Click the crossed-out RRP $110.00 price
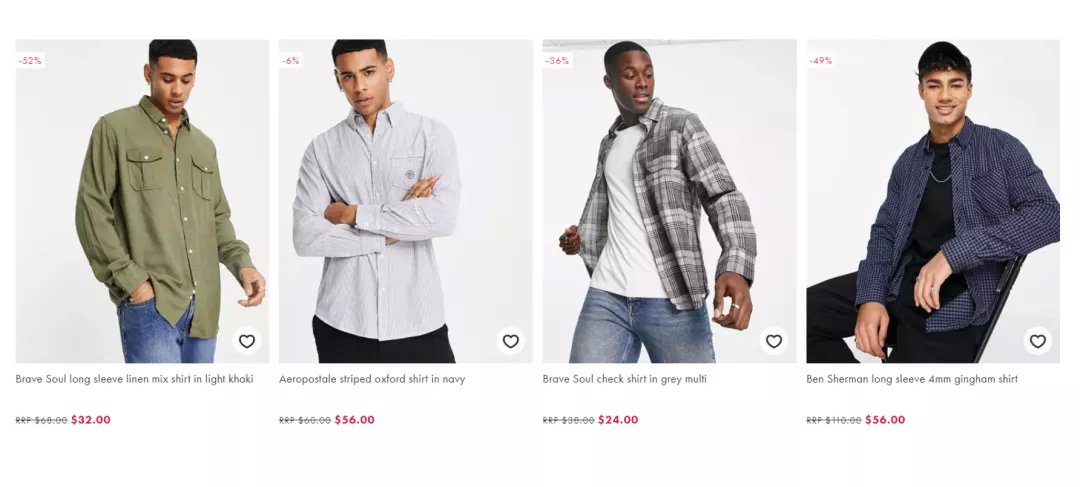This screenshot has height=487, width=1080. [834, 420]
